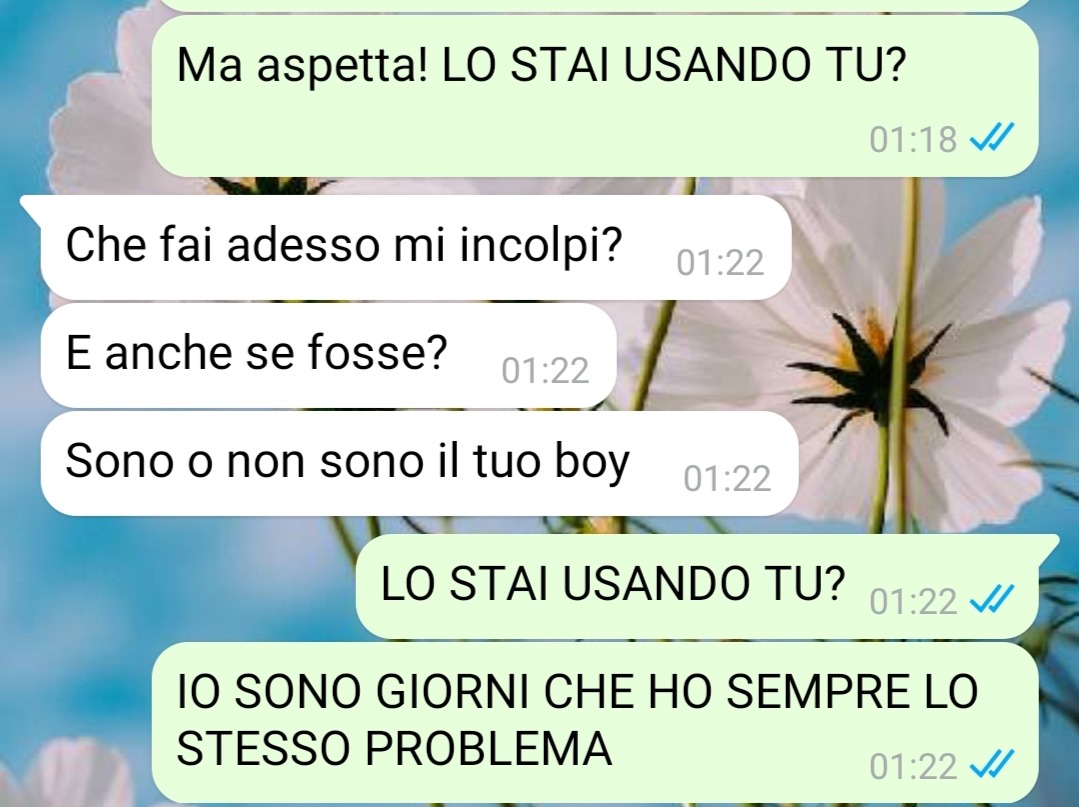1079x807 pixels.
Task: Select message 'Sono o non sono il tuo boy'
Action: 419,463
